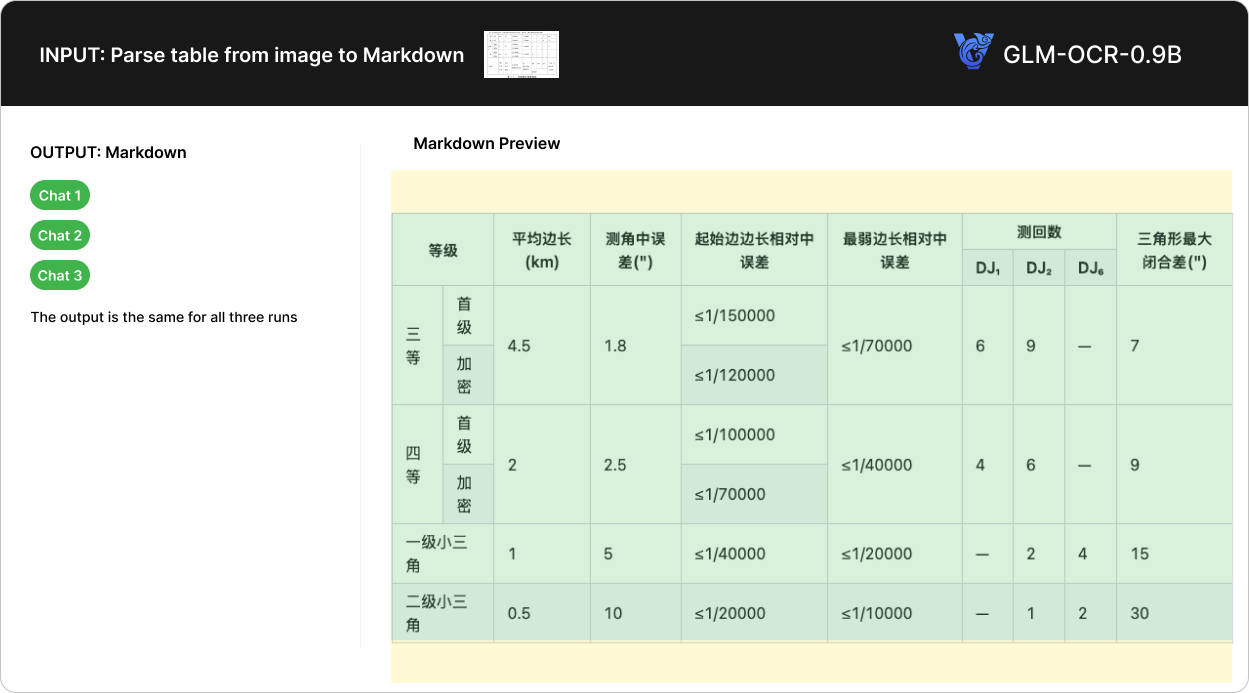Click the DJ₆ sub-column header
This screenshot has height=693, width=1249.
pos(1090,269)
